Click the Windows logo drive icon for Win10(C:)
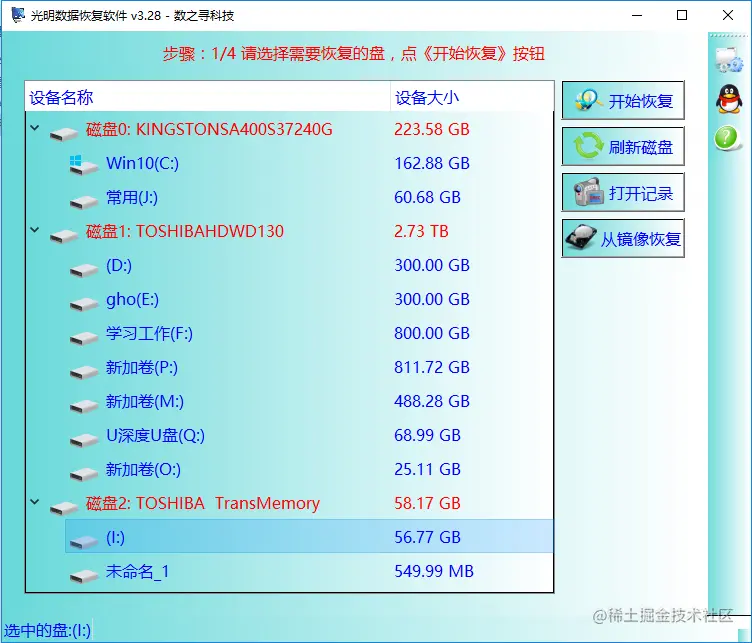 pyautogui.click(x=83, y=164)
